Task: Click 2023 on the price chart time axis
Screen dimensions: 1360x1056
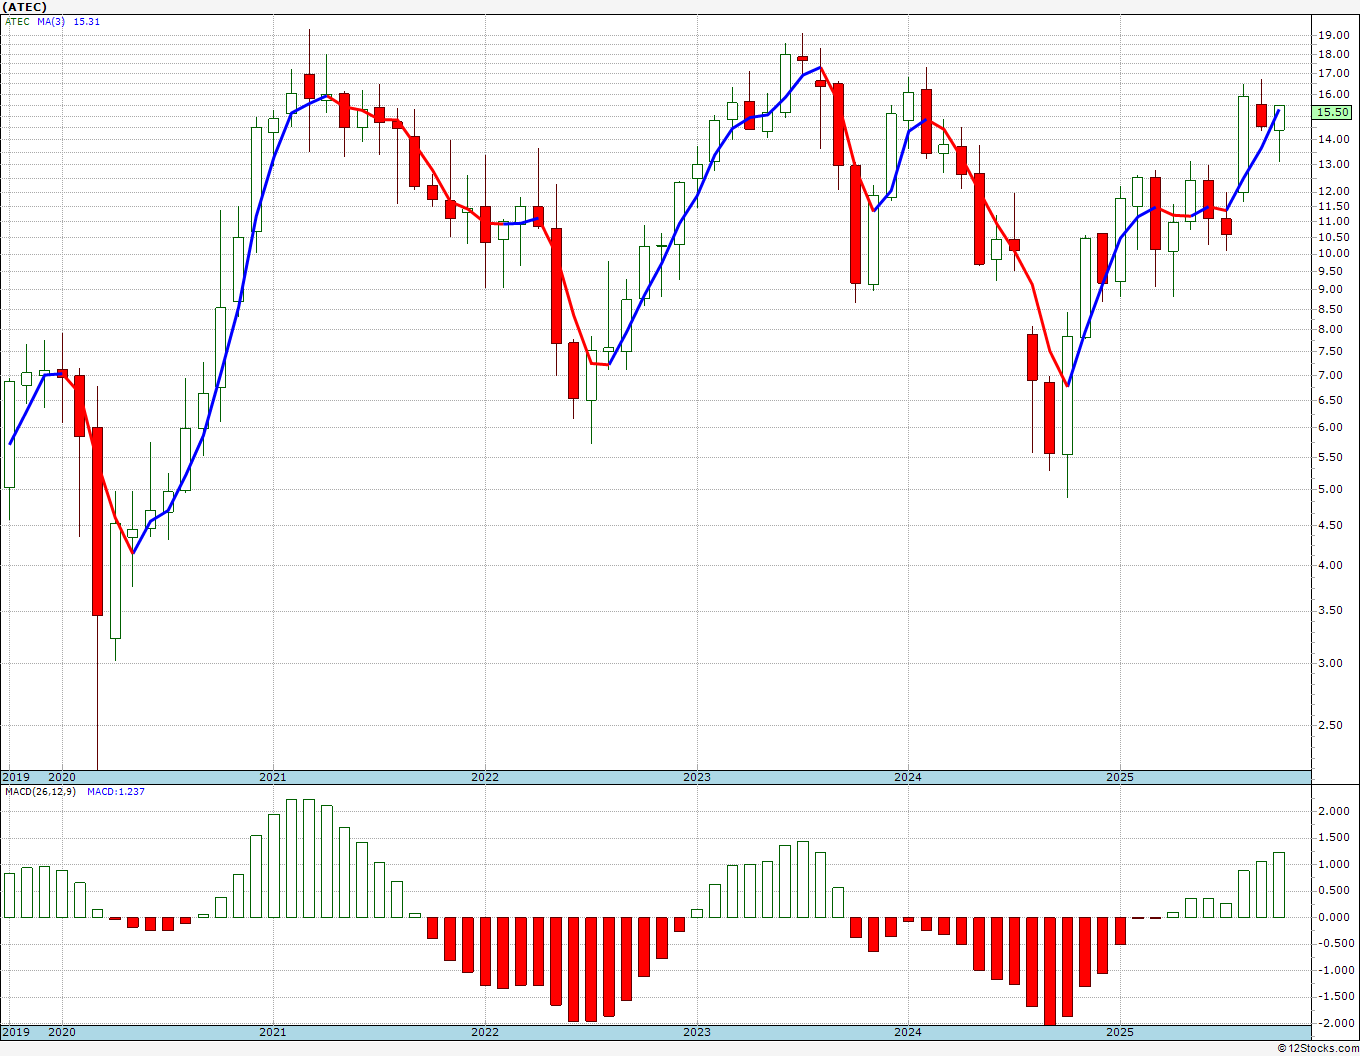Action: coord(697,777)
